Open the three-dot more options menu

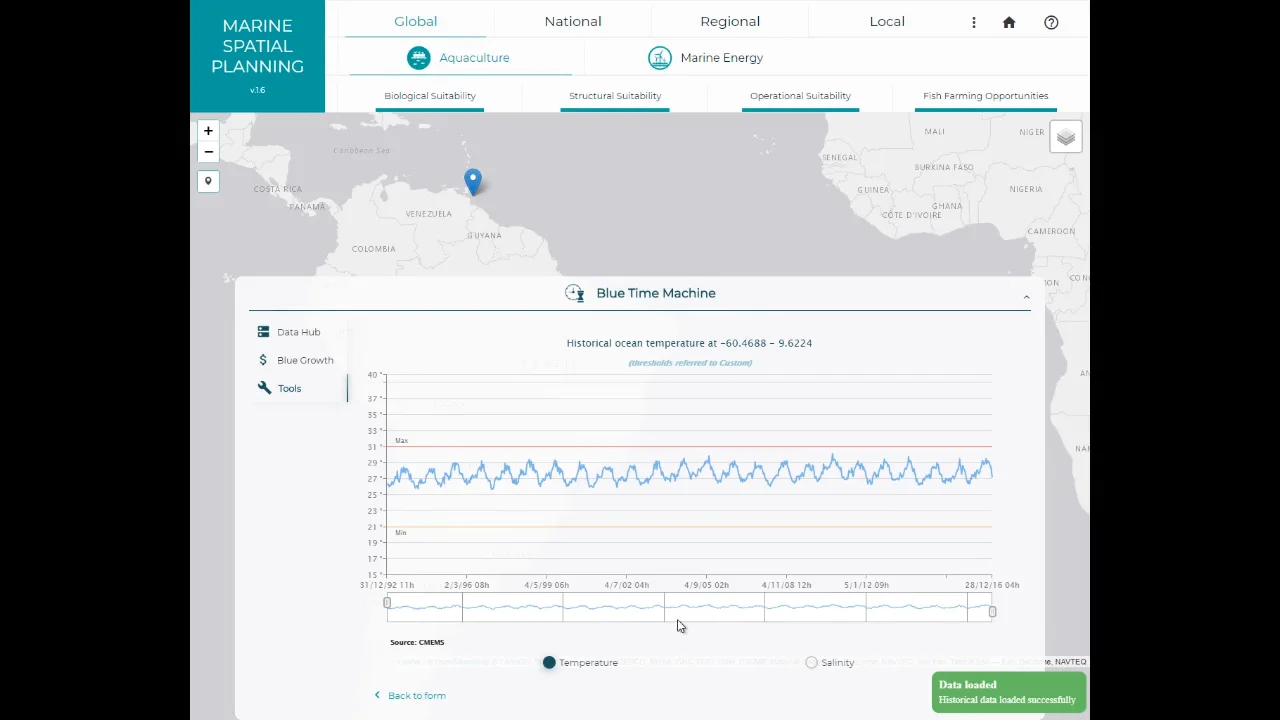(973, 22)
